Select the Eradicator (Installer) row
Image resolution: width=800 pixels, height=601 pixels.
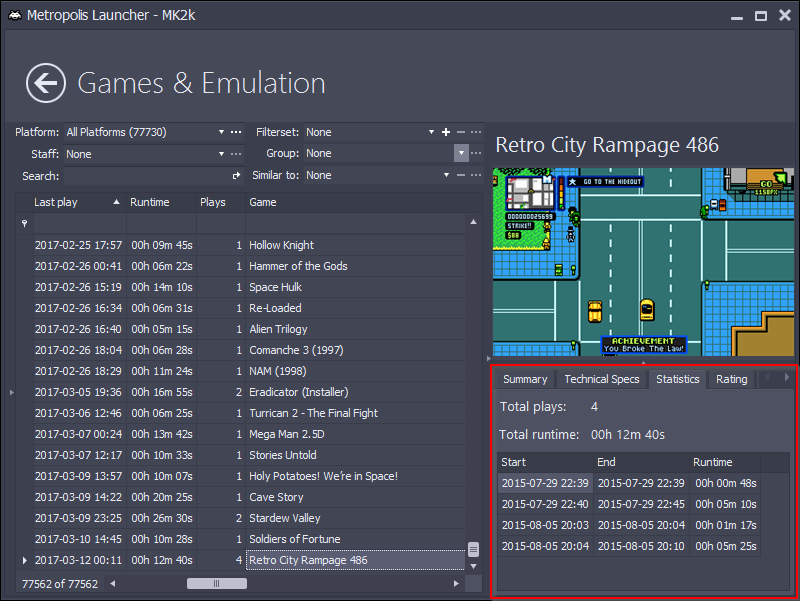[249, 392]
